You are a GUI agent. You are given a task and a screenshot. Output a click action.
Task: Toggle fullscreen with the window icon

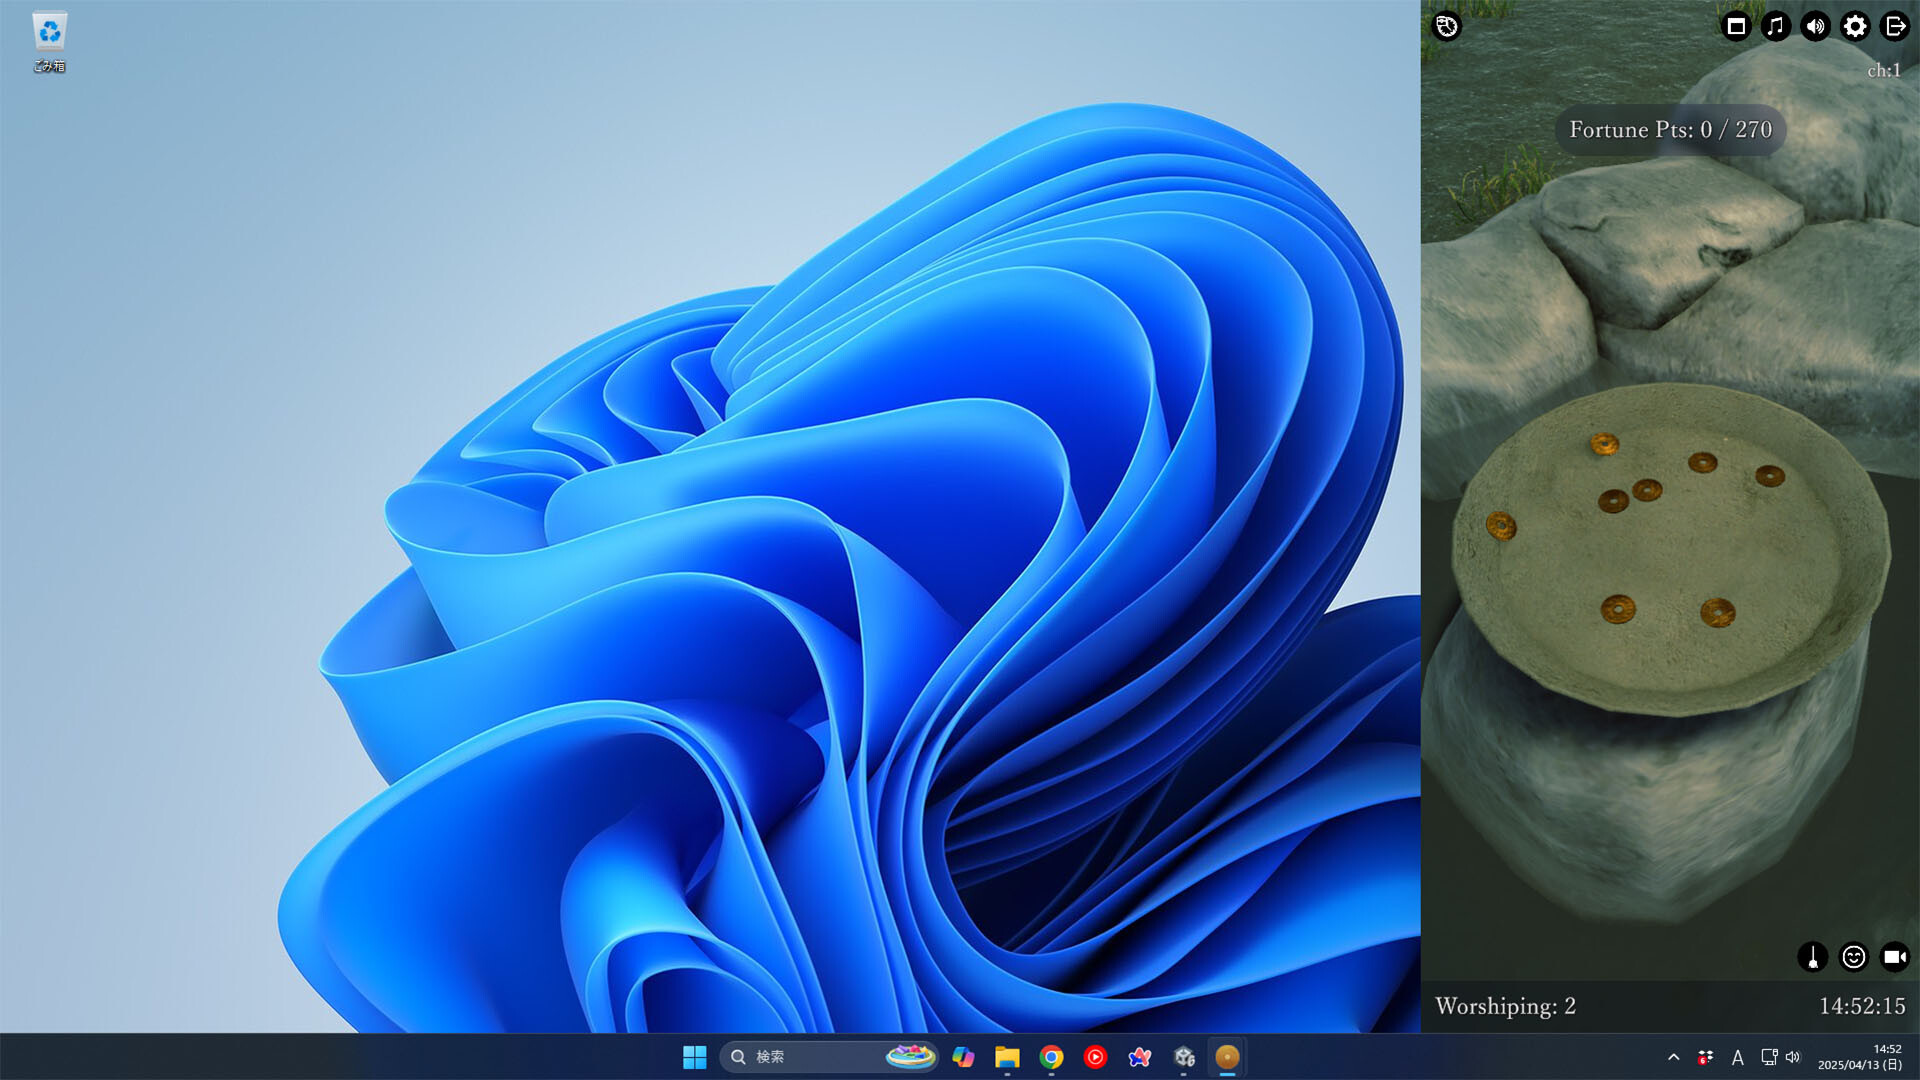(x=1735, y=27)
